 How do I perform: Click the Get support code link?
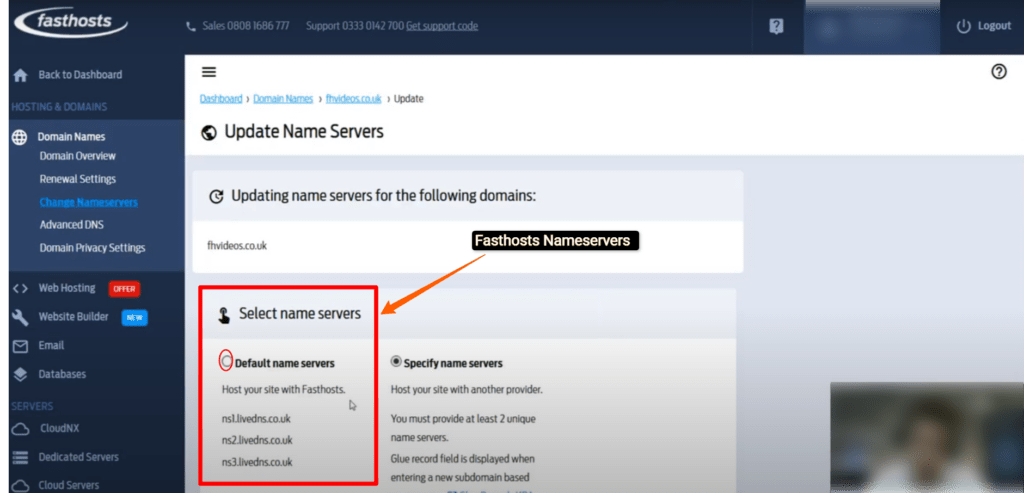click(442, 26)
